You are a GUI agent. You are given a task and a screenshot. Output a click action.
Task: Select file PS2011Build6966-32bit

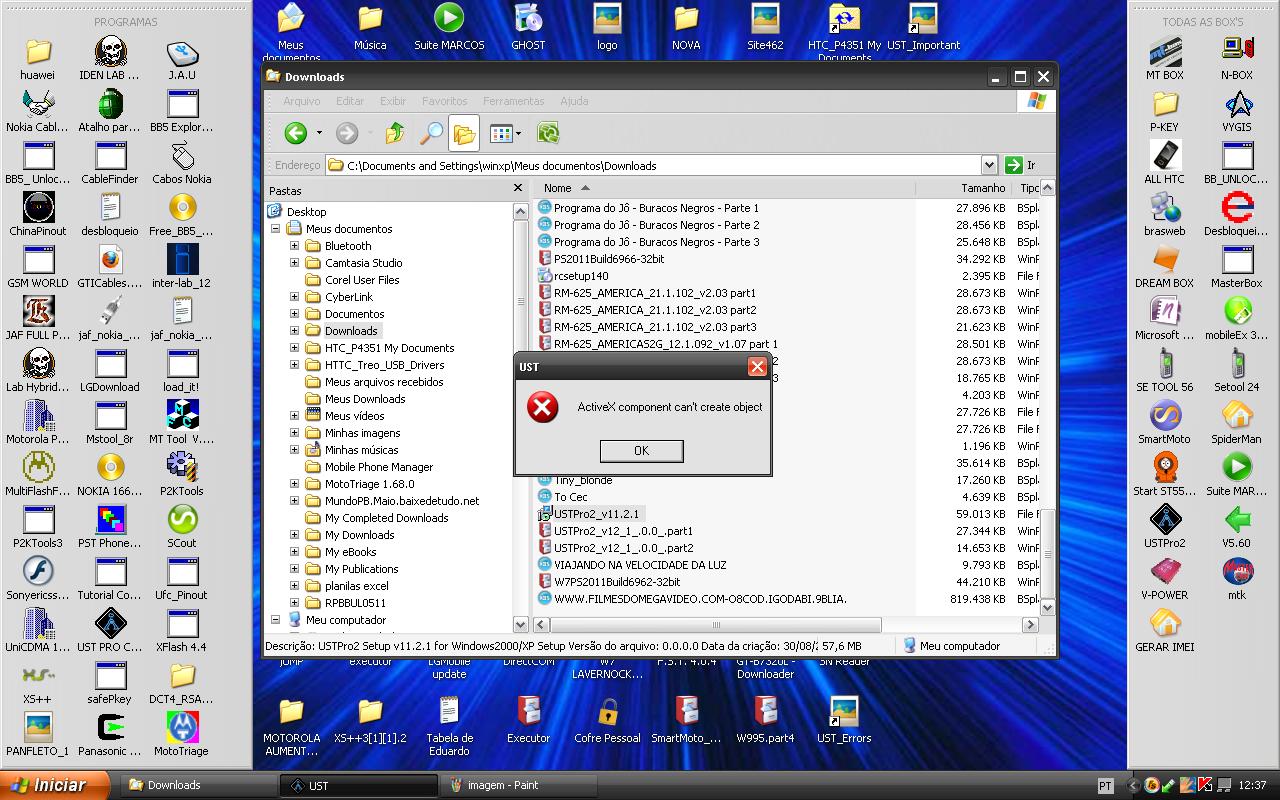[x=609, y=259]
